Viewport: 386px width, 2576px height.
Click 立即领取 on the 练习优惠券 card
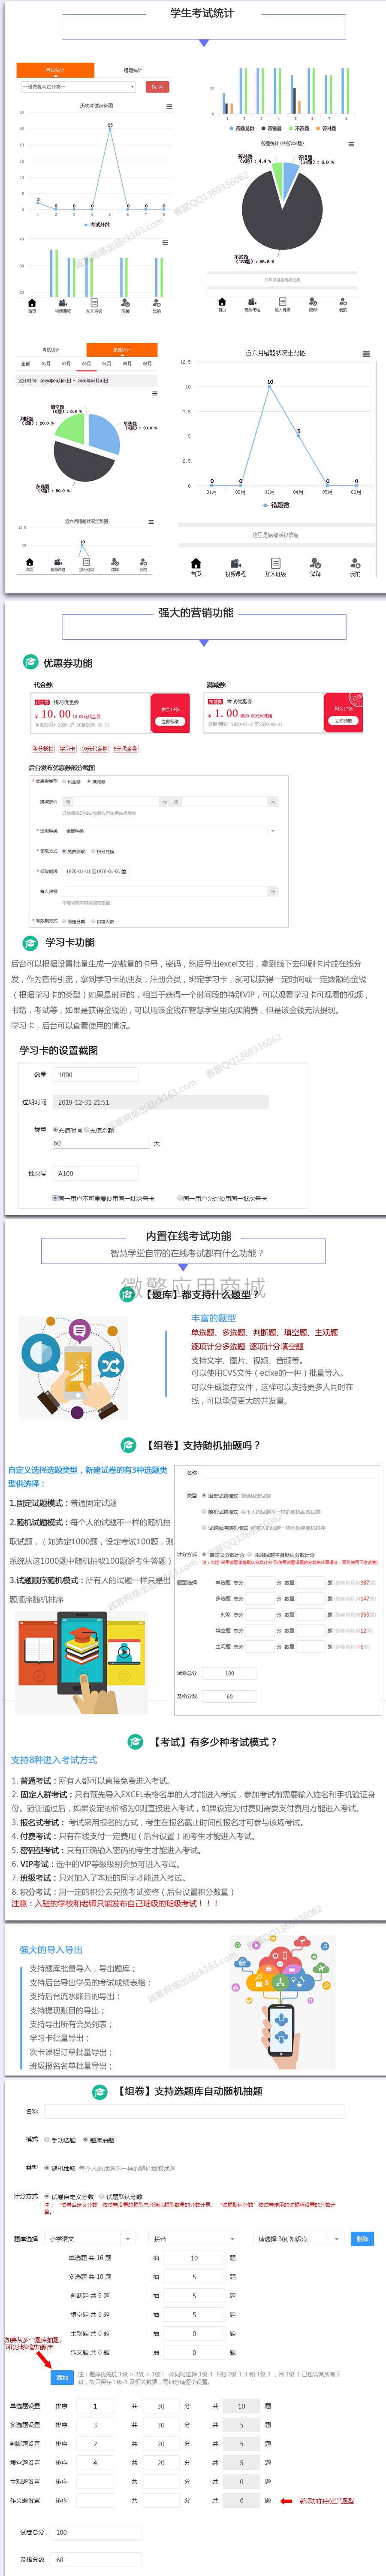170,721
